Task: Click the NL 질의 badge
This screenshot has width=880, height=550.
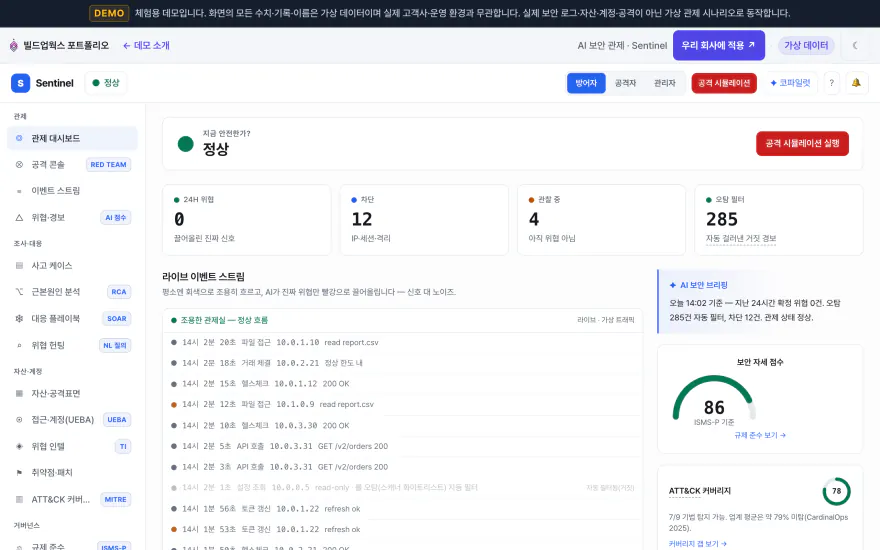Action: click(114, 345)
